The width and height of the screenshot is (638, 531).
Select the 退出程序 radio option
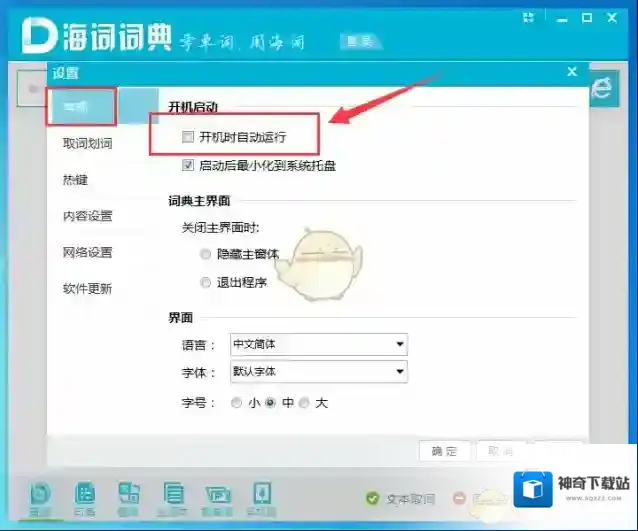point(206,282)
